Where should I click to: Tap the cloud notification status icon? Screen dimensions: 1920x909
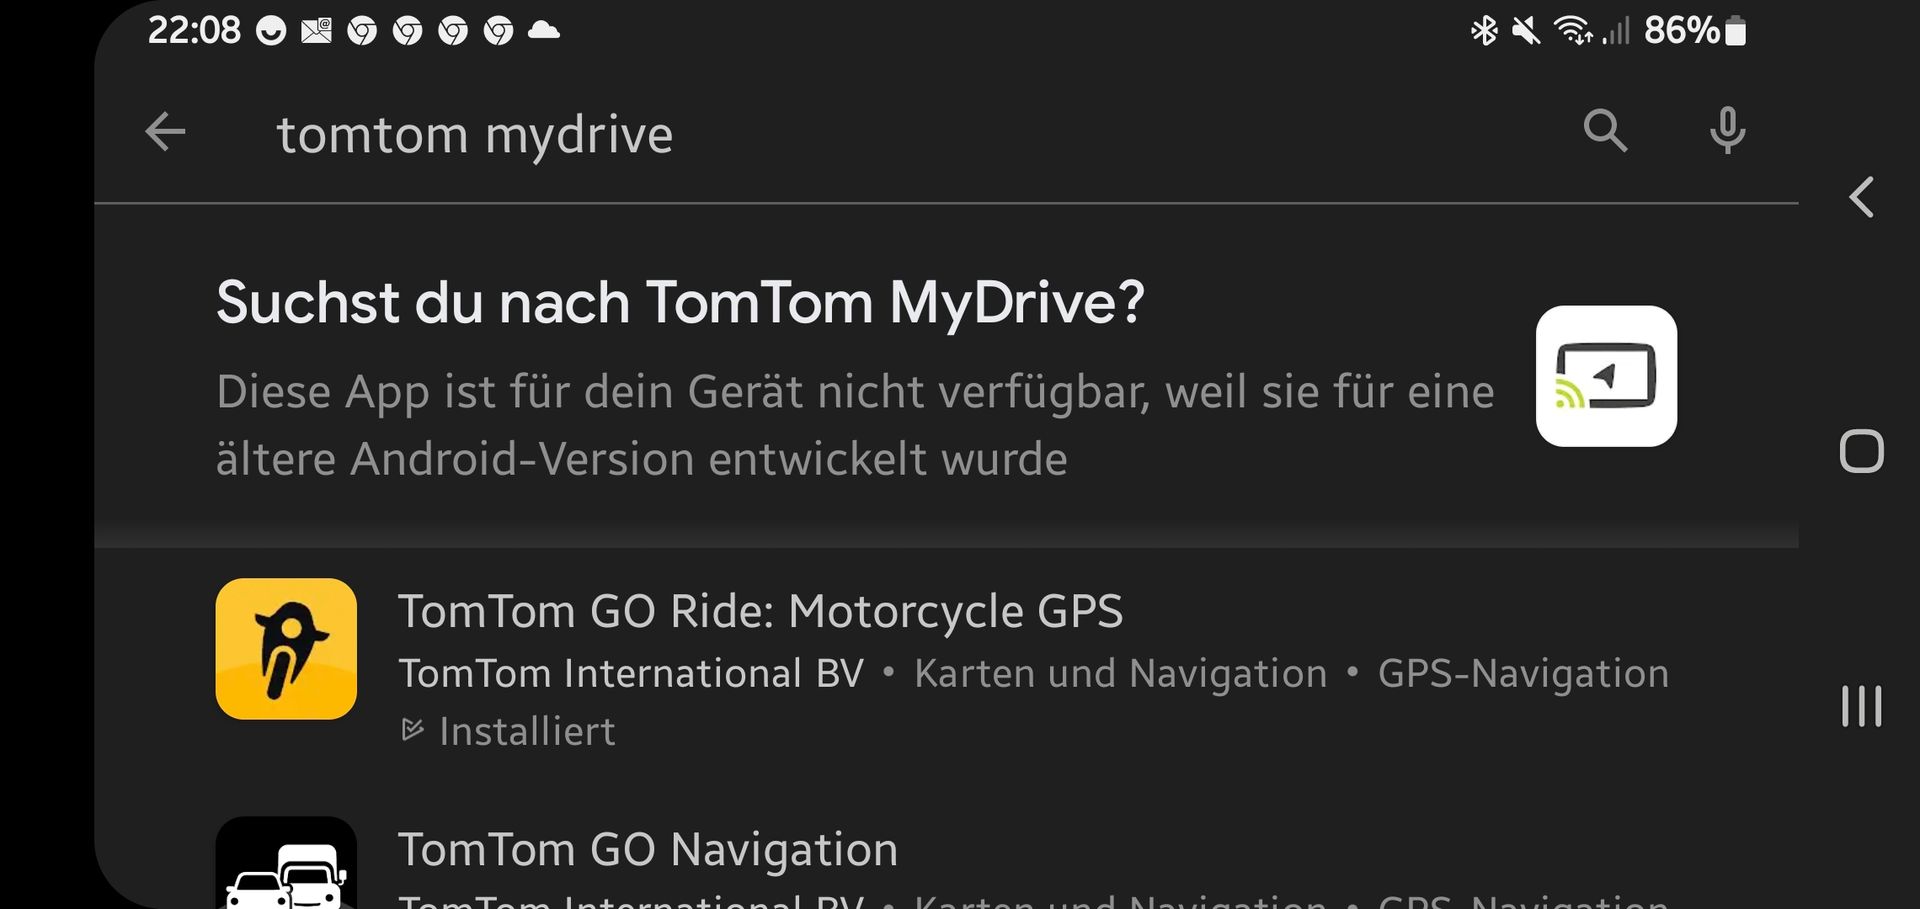[x=543, y=31]
